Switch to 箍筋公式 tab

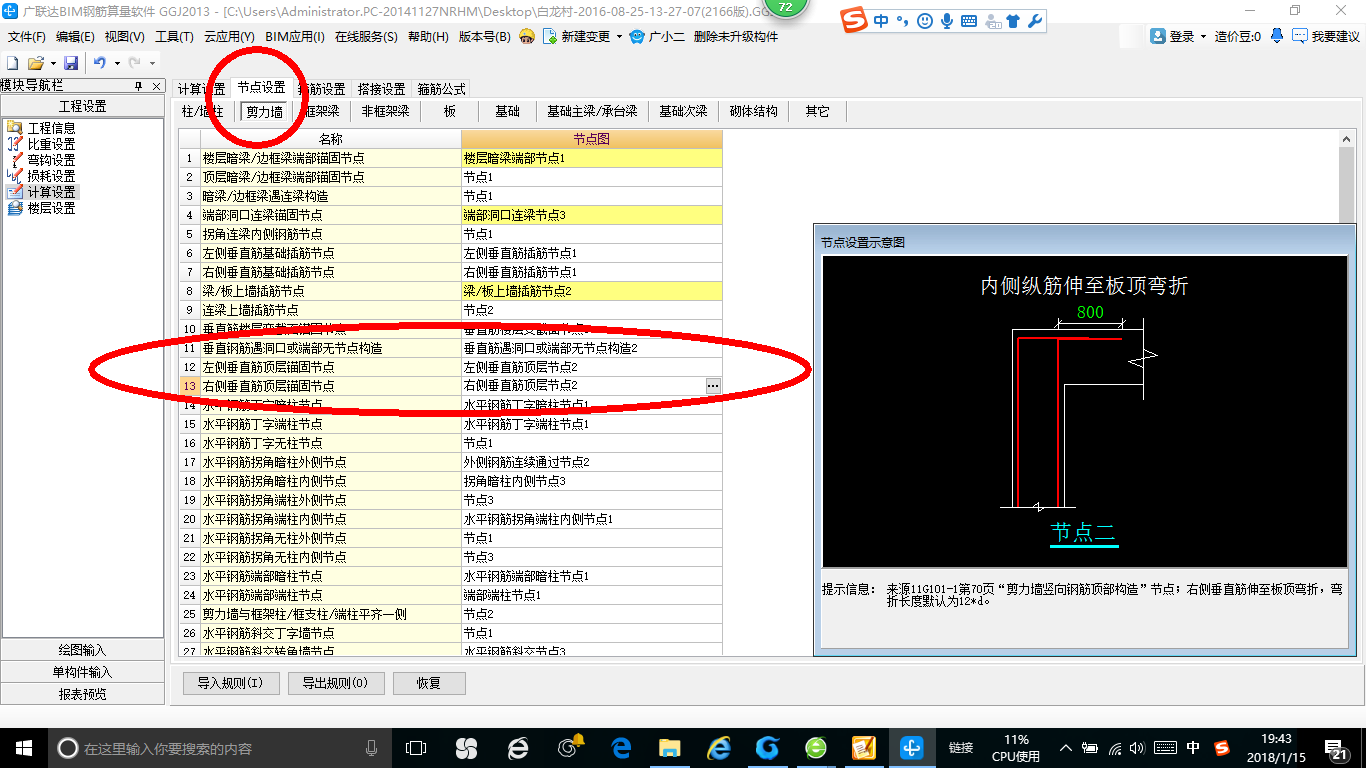441,89
